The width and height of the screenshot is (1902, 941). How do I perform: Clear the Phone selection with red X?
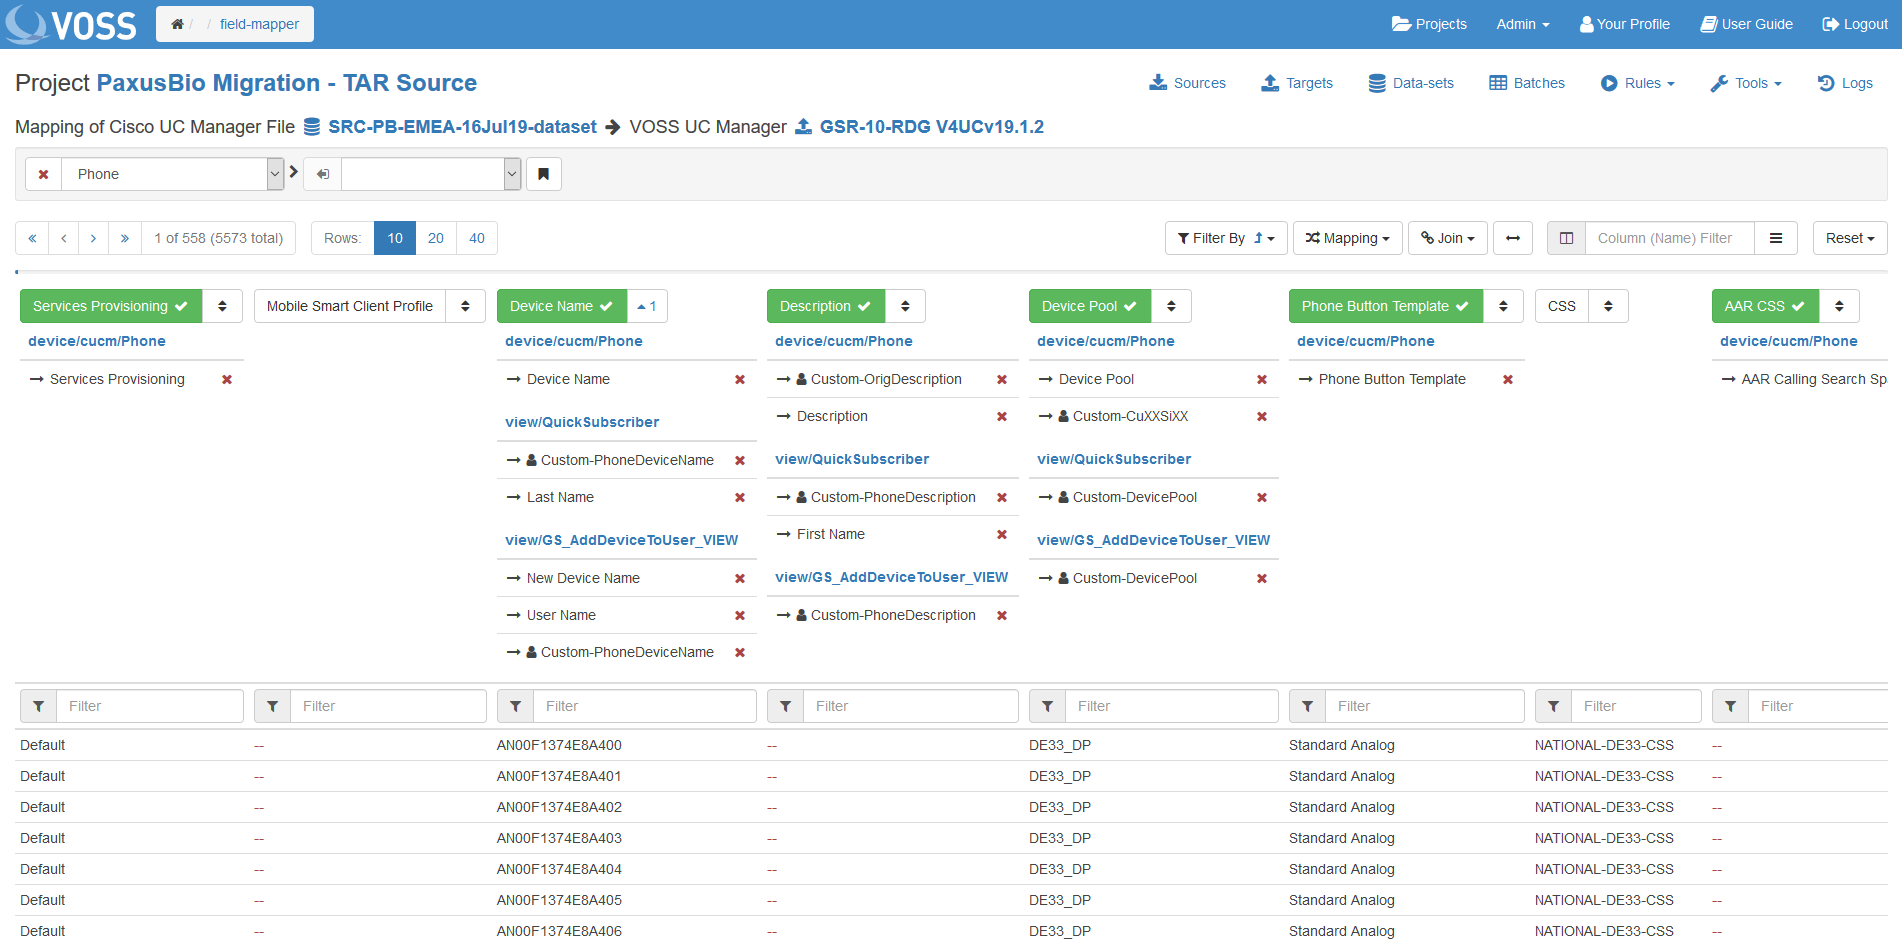[43, 174]
